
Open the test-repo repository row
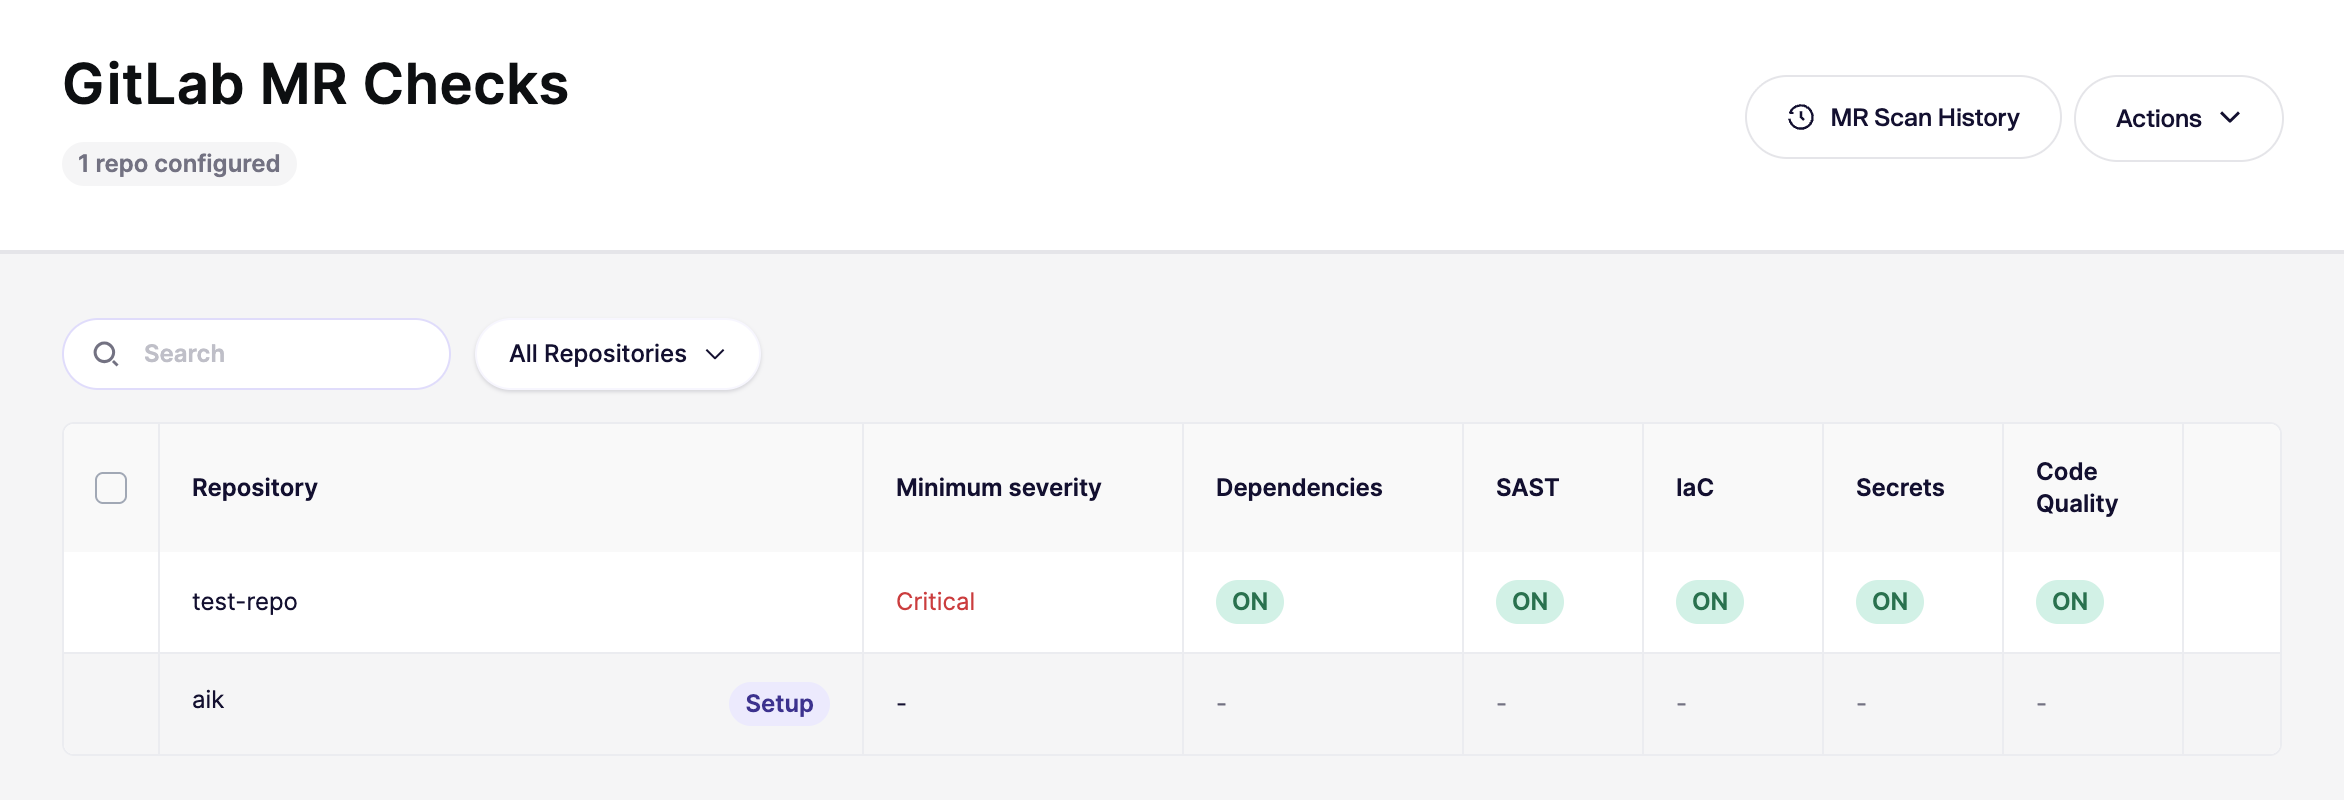click(245, 602)
